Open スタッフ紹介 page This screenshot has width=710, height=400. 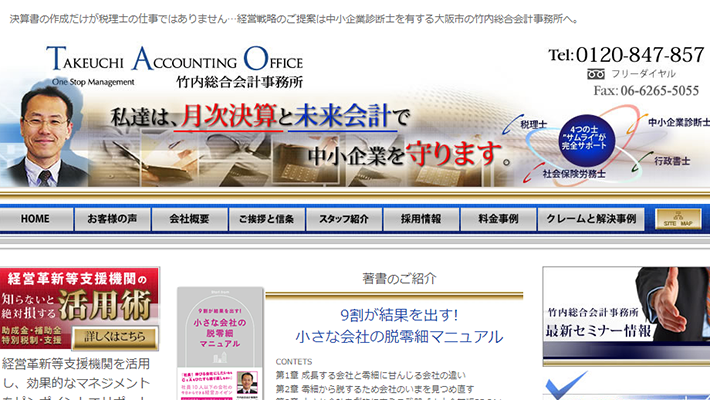tap(344, 219)
